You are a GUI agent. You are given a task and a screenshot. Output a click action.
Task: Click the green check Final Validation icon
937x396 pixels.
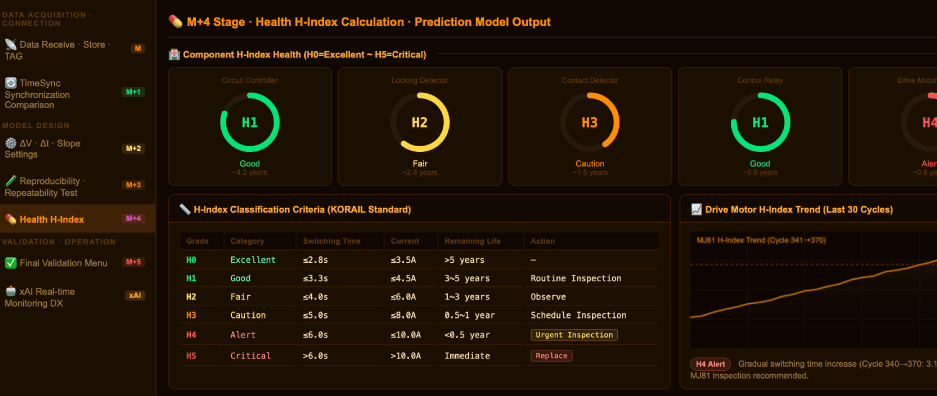click(11, 263)
